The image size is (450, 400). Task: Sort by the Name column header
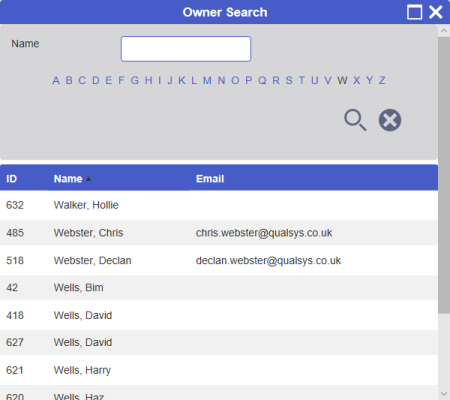(68, 179)
